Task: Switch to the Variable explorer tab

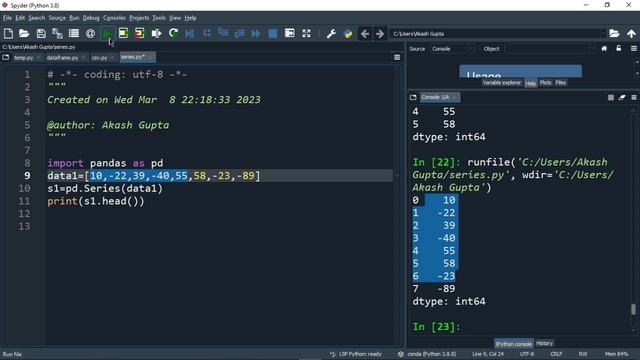Action: click(x=501, y=83)
